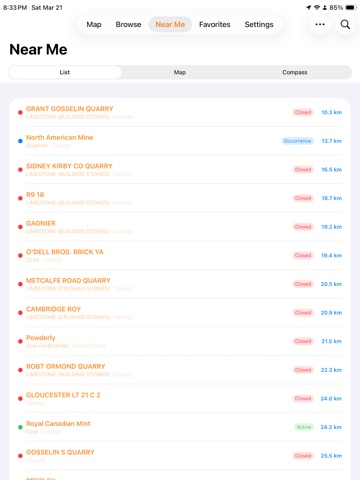Click the Closed badge on Powderly row
Screen dimensions: 360x480
pos(303,341)
